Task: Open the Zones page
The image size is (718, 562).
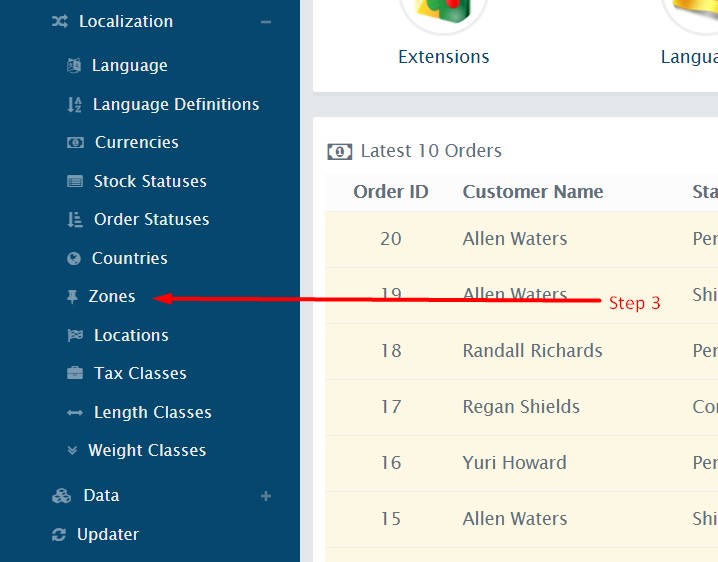Action: click(112, 296)
